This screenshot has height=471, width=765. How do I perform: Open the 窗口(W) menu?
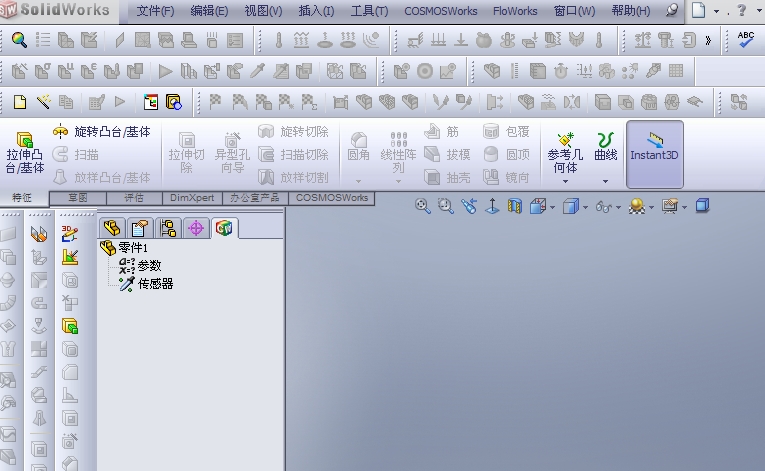pos(574,10)
